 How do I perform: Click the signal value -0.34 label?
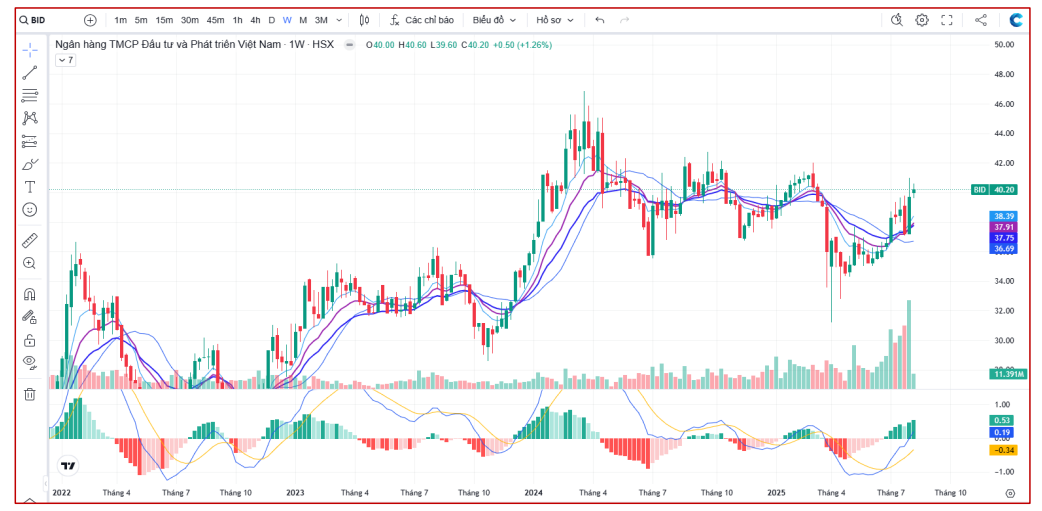pos(1002,450)
